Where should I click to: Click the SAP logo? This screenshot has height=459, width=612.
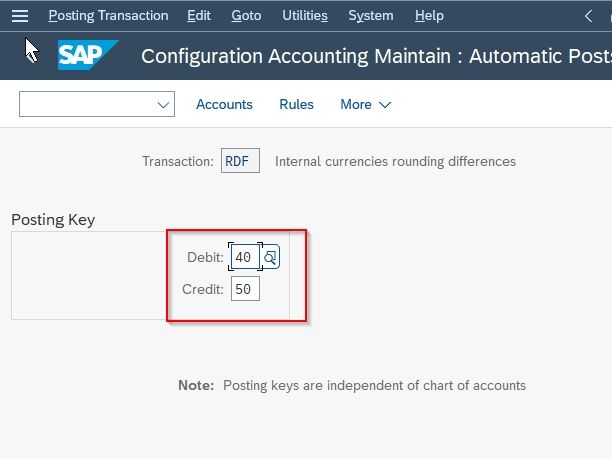(88, 55)
